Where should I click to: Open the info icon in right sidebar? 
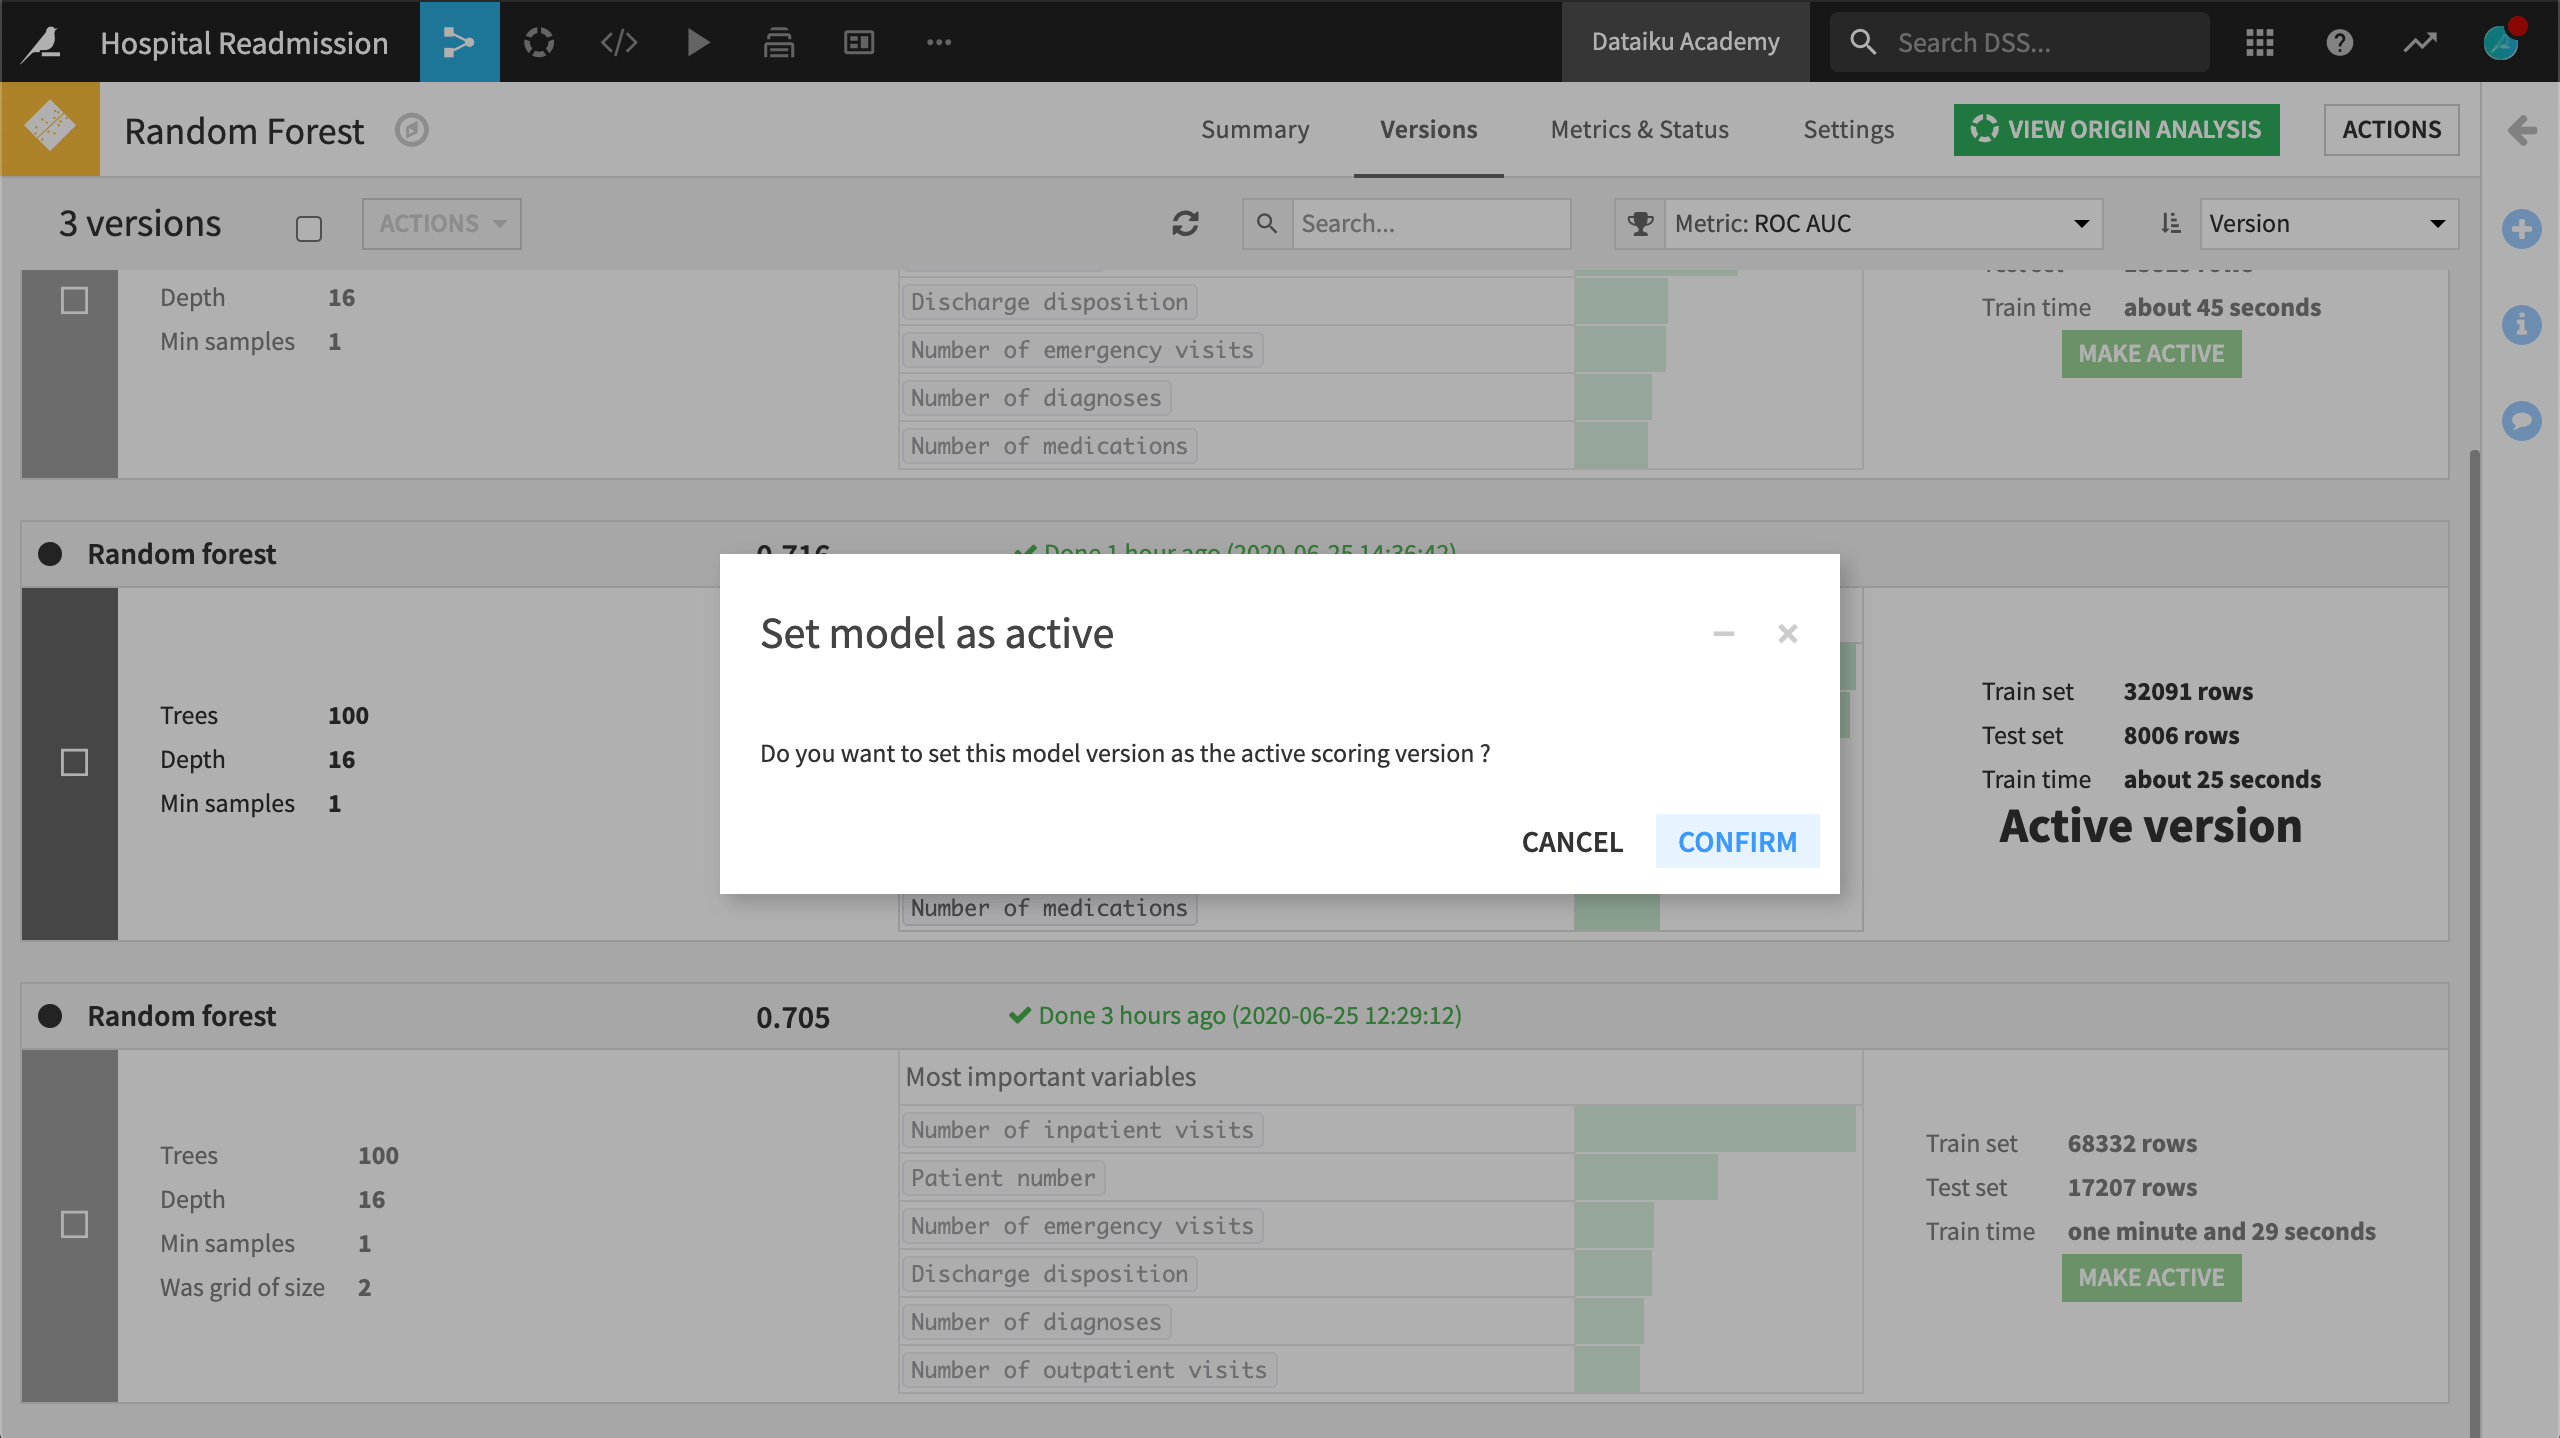(x=2522, y=325)
